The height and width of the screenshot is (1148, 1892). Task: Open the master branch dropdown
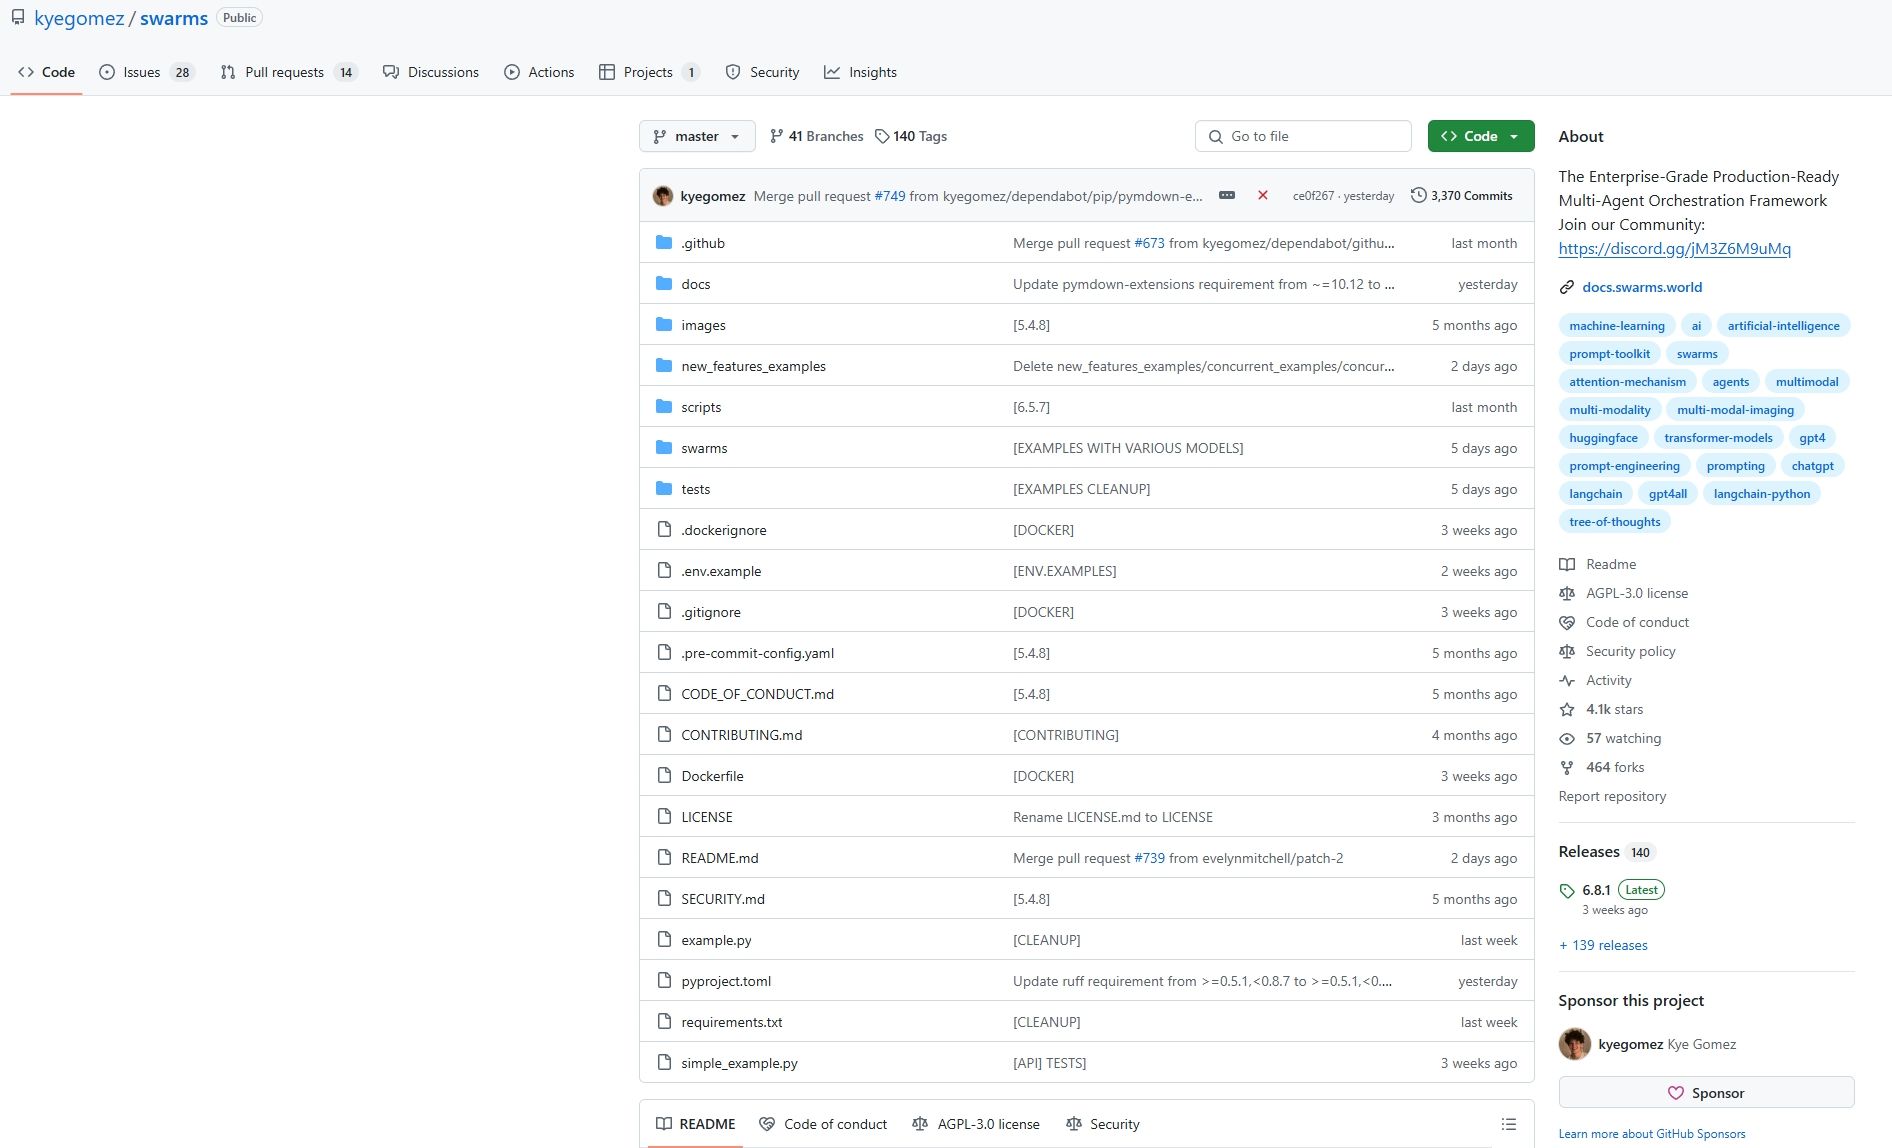(697, 136)
